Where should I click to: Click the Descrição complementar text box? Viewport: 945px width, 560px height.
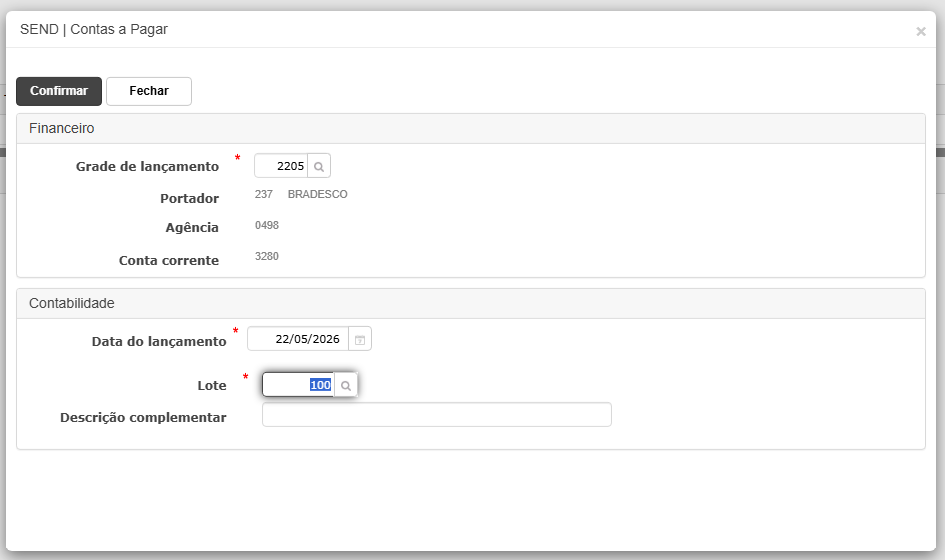pos(437,415)
